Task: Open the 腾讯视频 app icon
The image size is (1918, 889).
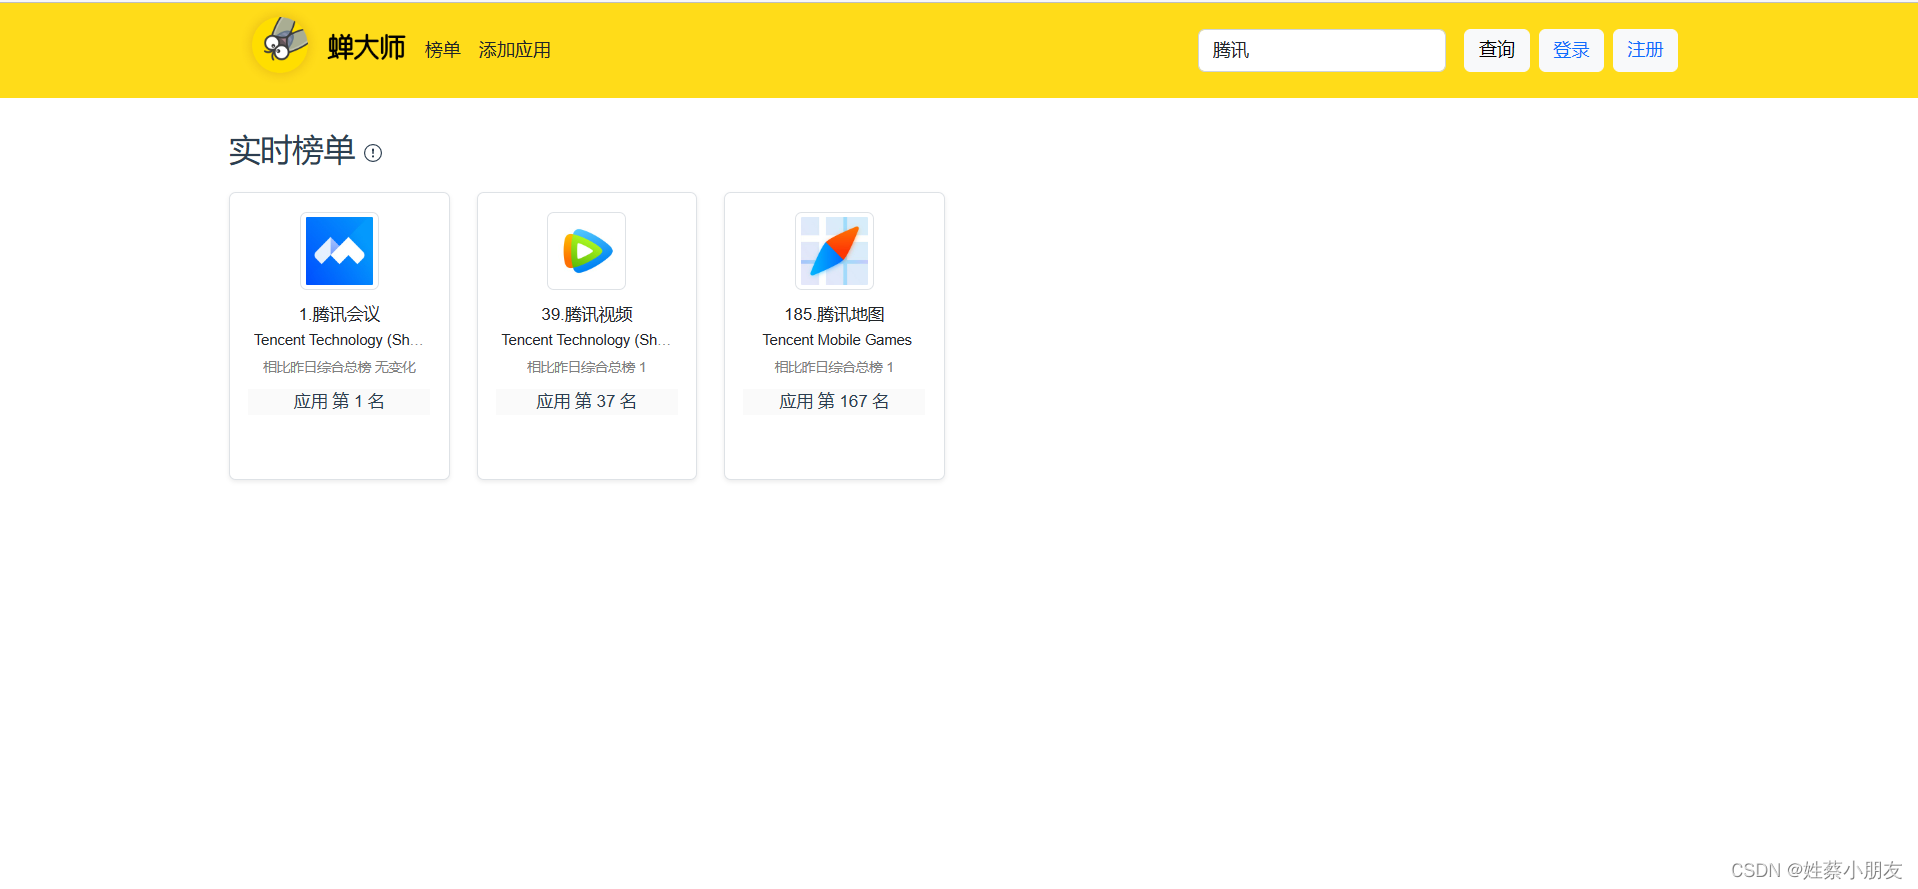Action: click(x=587, y=251)
